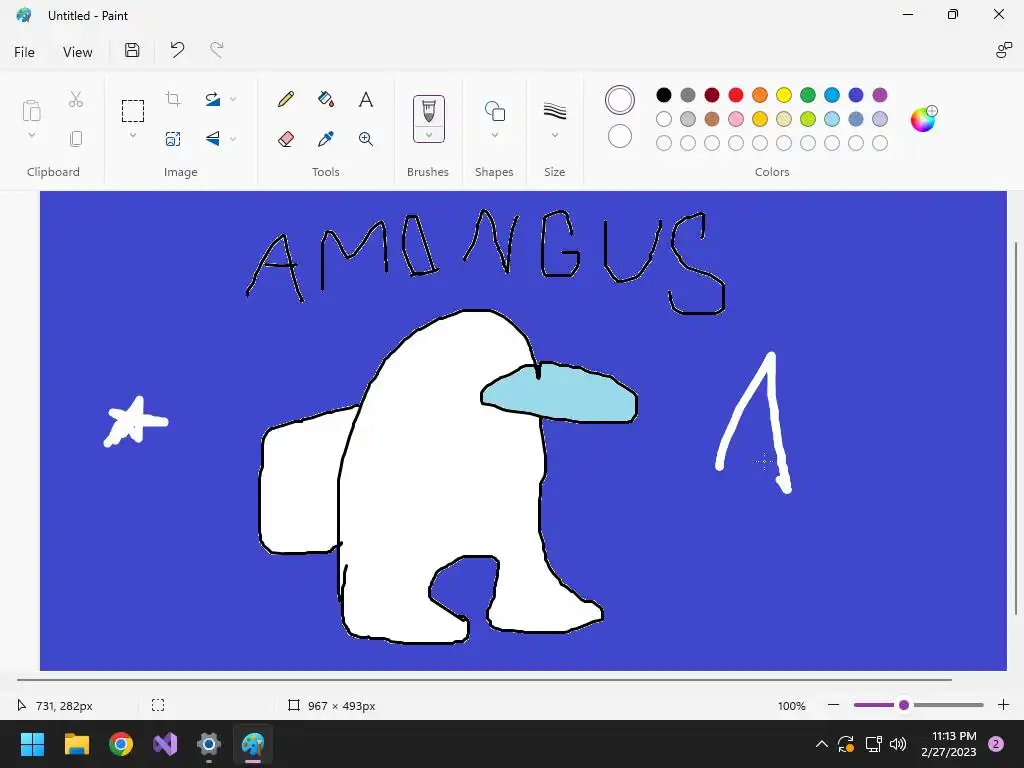Click the 100% zoom level text

[792, 705]
